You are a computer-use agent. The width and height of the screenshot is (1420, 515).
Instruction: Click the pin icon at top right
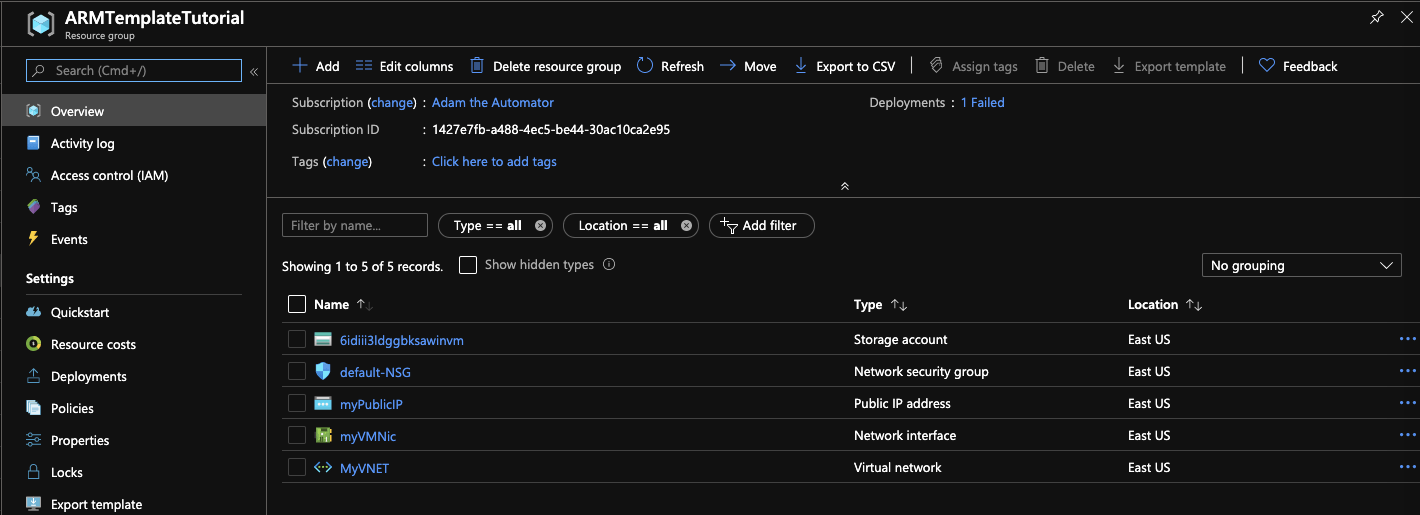[1377, 17]
